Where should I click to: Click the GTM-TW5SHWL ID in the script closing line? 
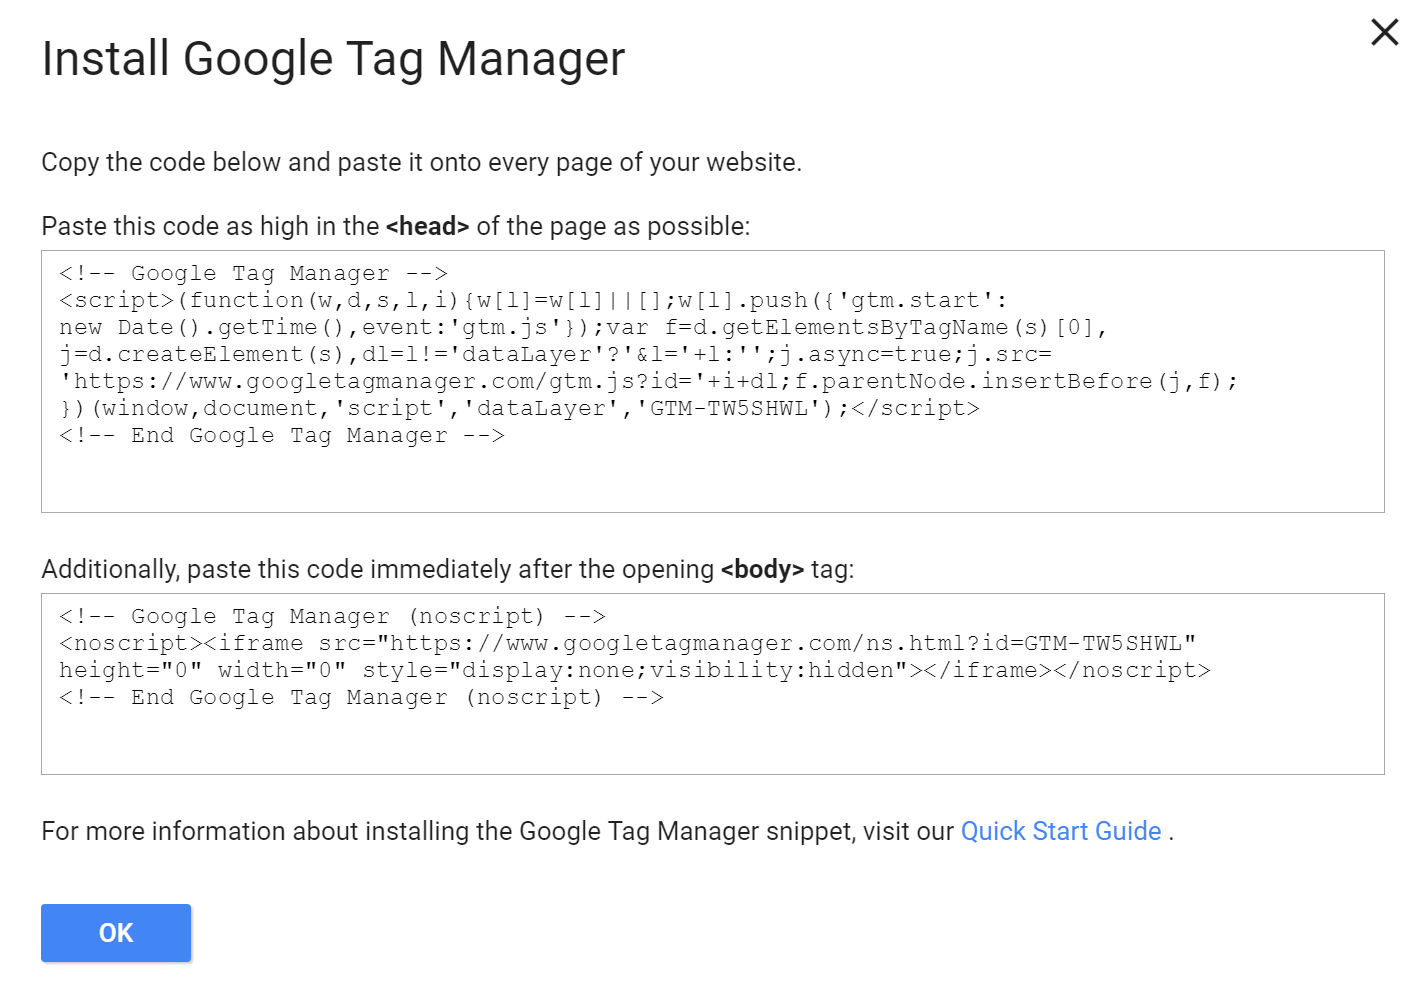point(728,408)
